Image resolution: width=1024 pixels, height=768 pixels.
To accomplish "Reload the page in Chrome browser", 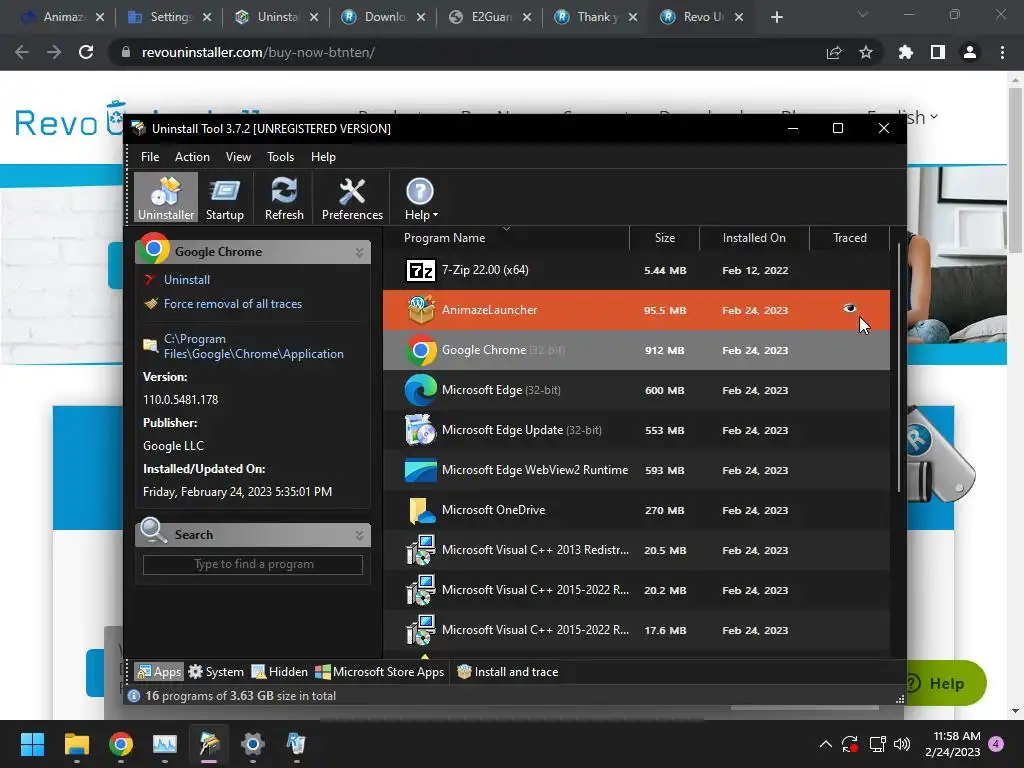I will point(86,52).
